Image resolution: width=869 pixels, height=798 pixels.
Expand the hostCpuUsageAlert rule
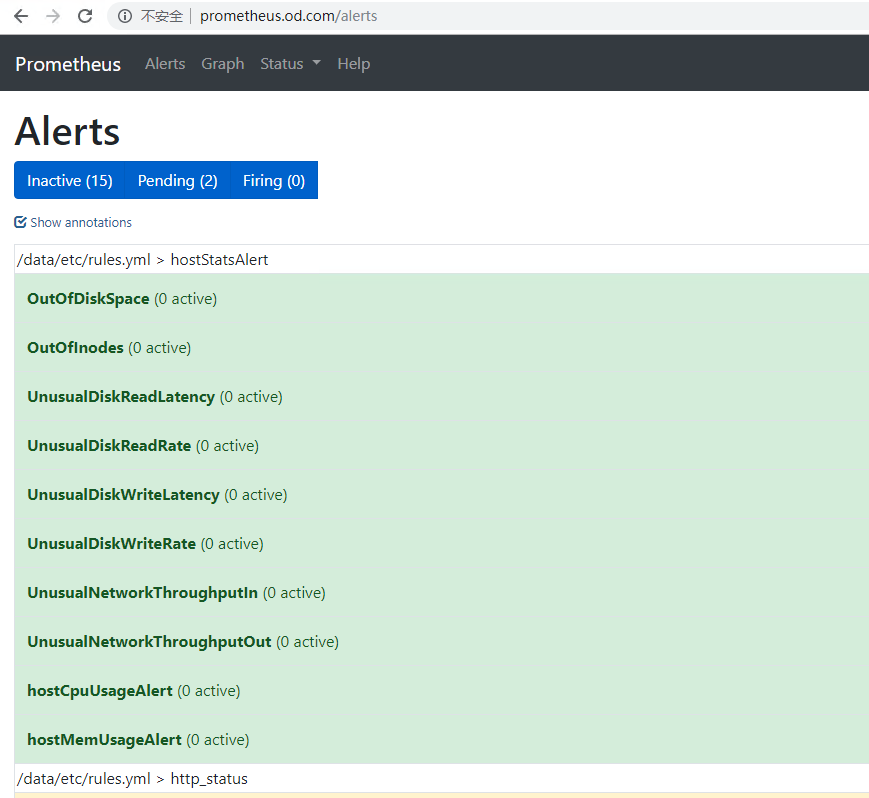tap(100, 691)
